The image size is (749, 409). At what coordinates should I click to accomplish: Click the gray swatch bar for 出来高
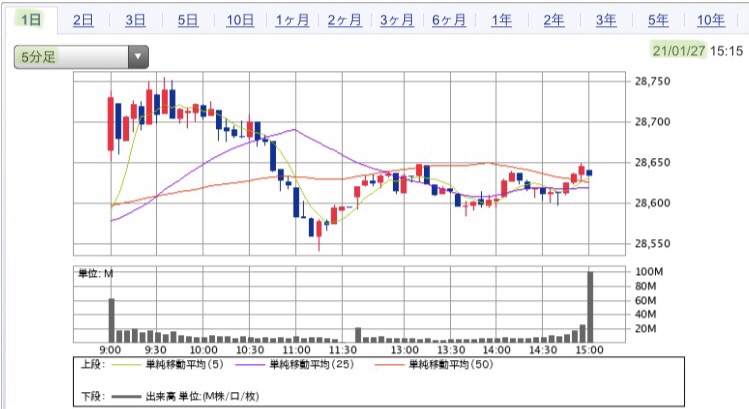(127, 397)
